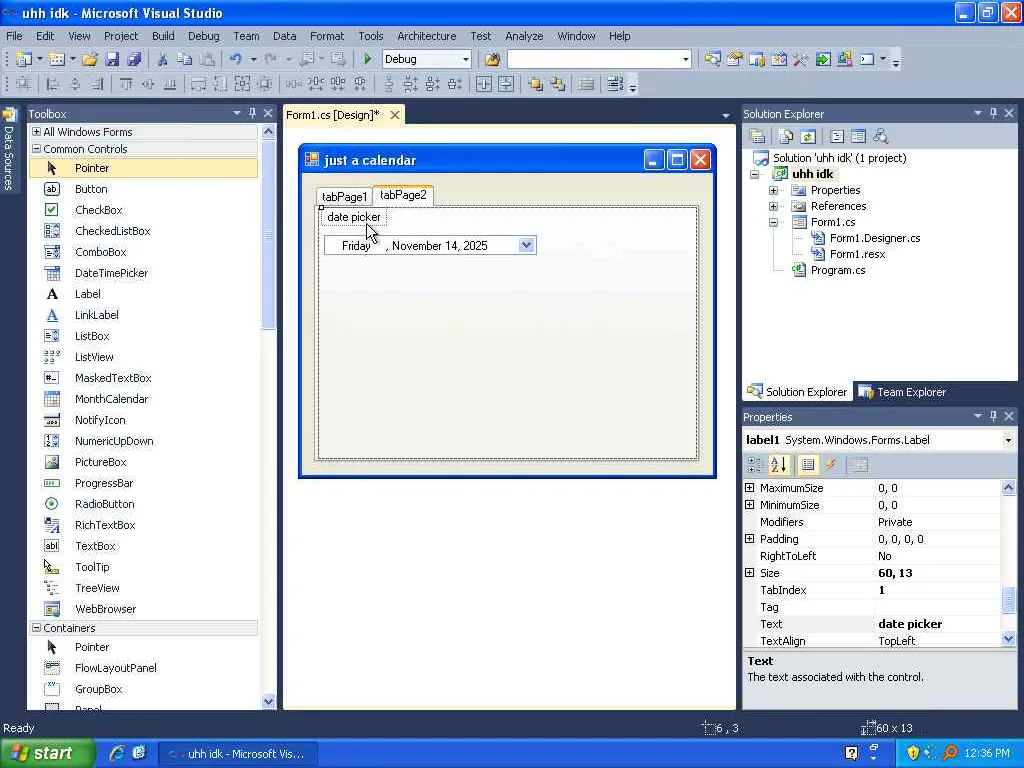Expand the All Windows Forms toolbox group
This screenshot has width=1024, height=768.
pyautogui.click(x=37, y=132)
